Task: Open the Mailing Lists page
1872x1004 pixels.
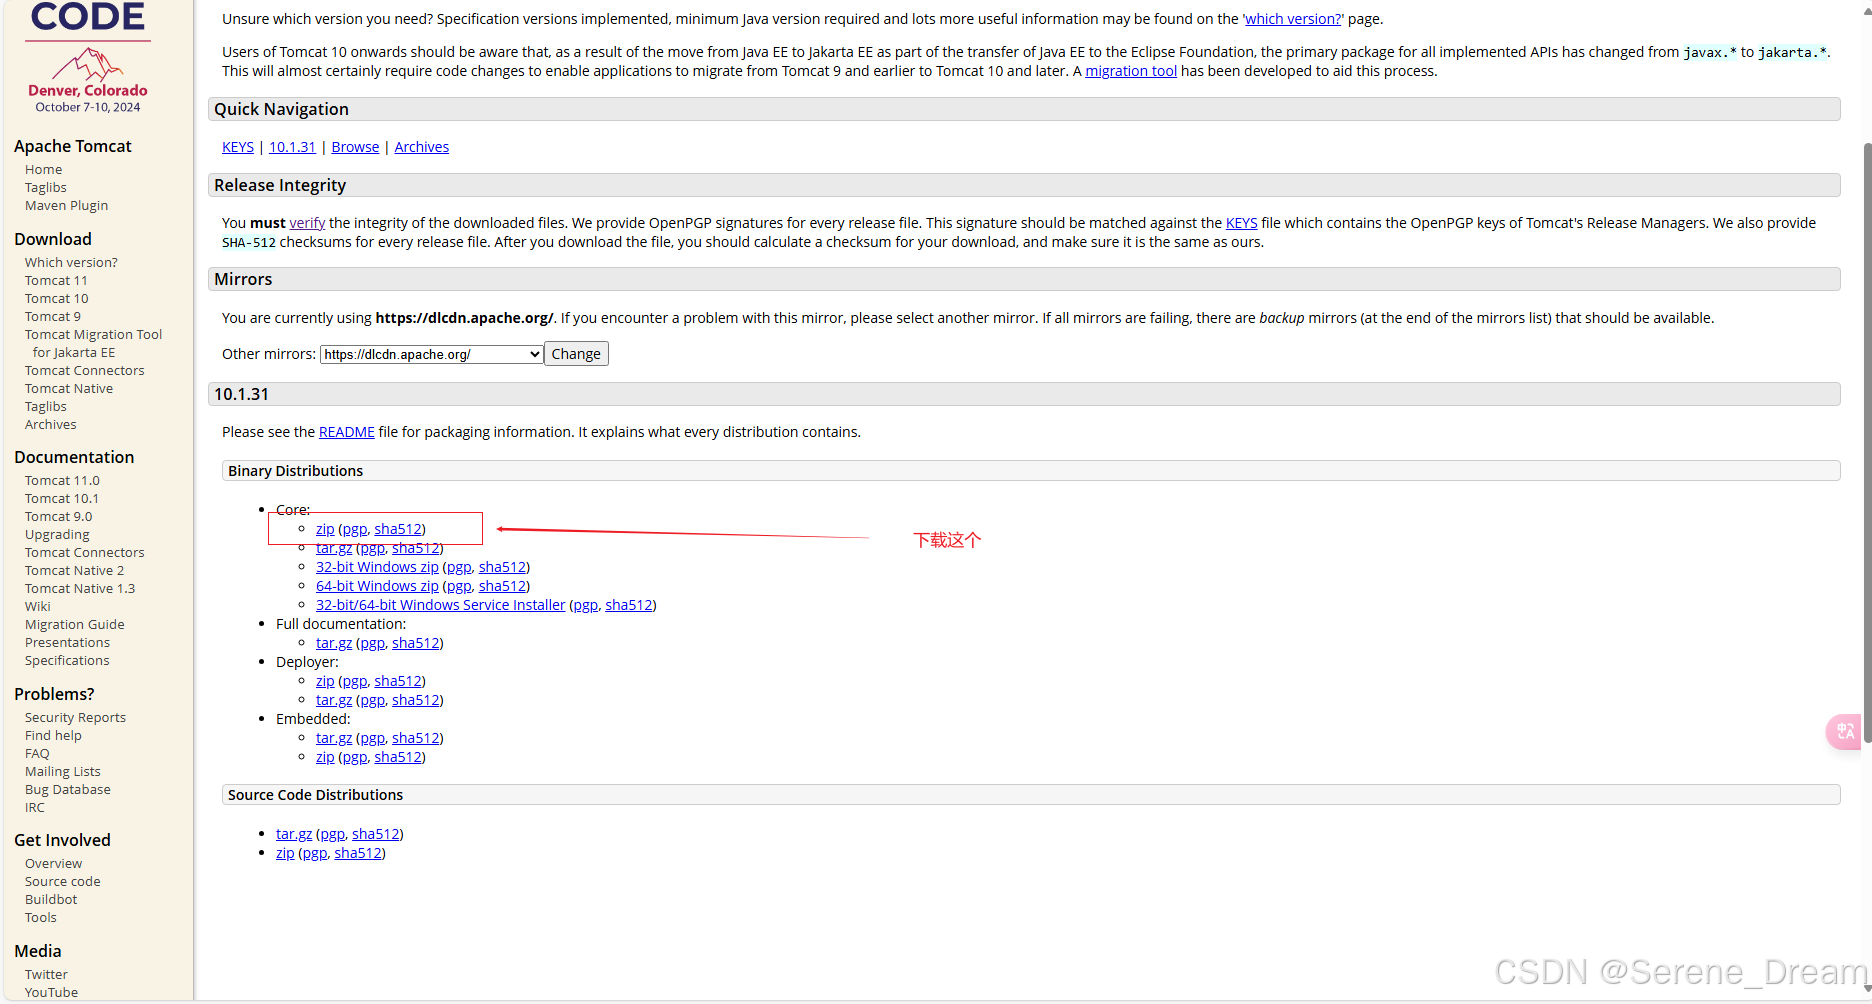Action: pos(62,772)
